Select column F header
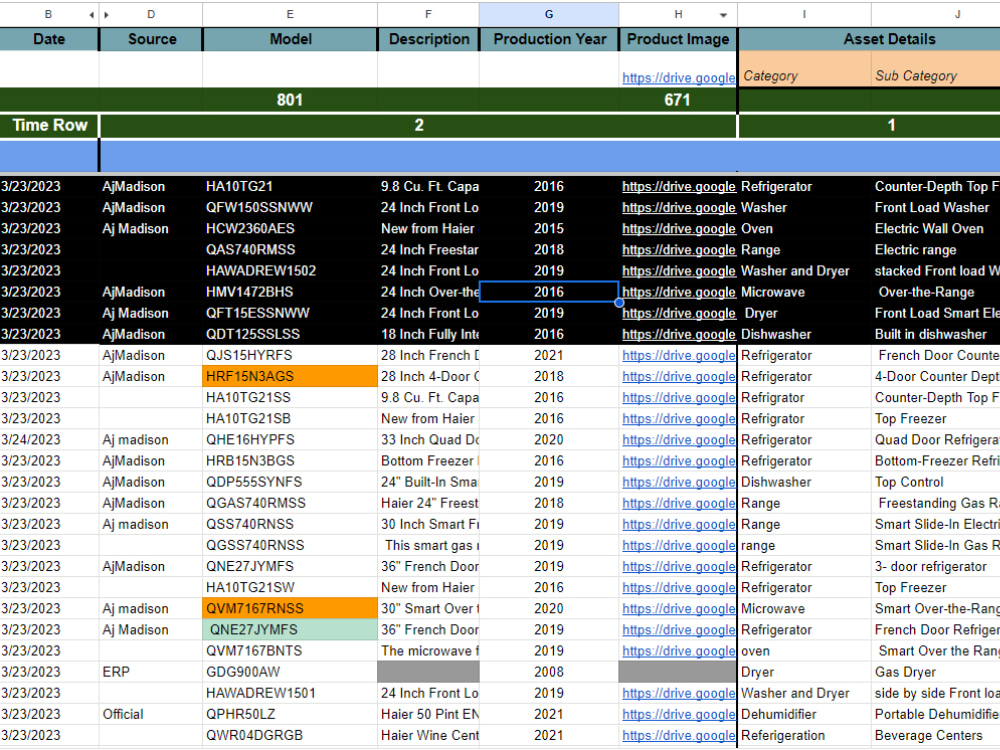 (x=428, y=14)
